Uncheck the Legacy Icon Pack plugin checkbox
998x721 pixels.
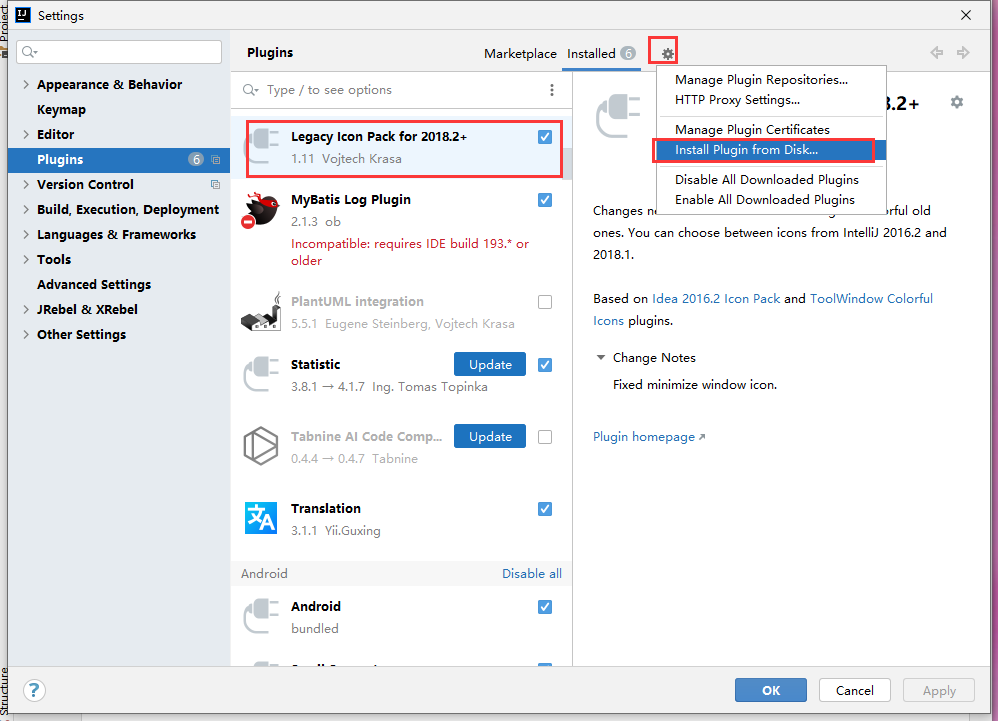coord(545,137)
